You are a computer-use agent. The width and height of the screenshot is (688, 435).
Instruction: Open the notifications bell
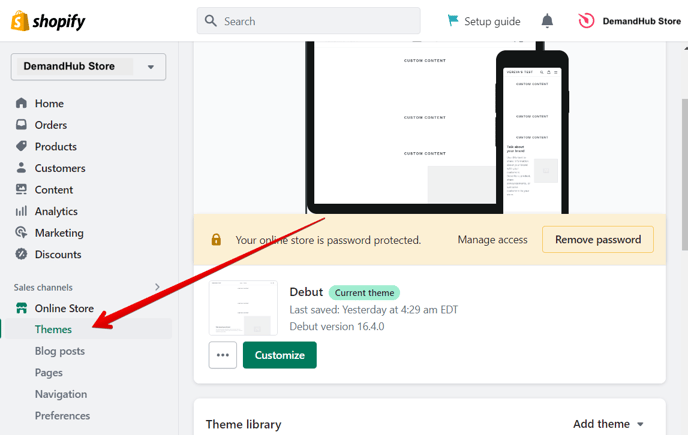(547, 21)
